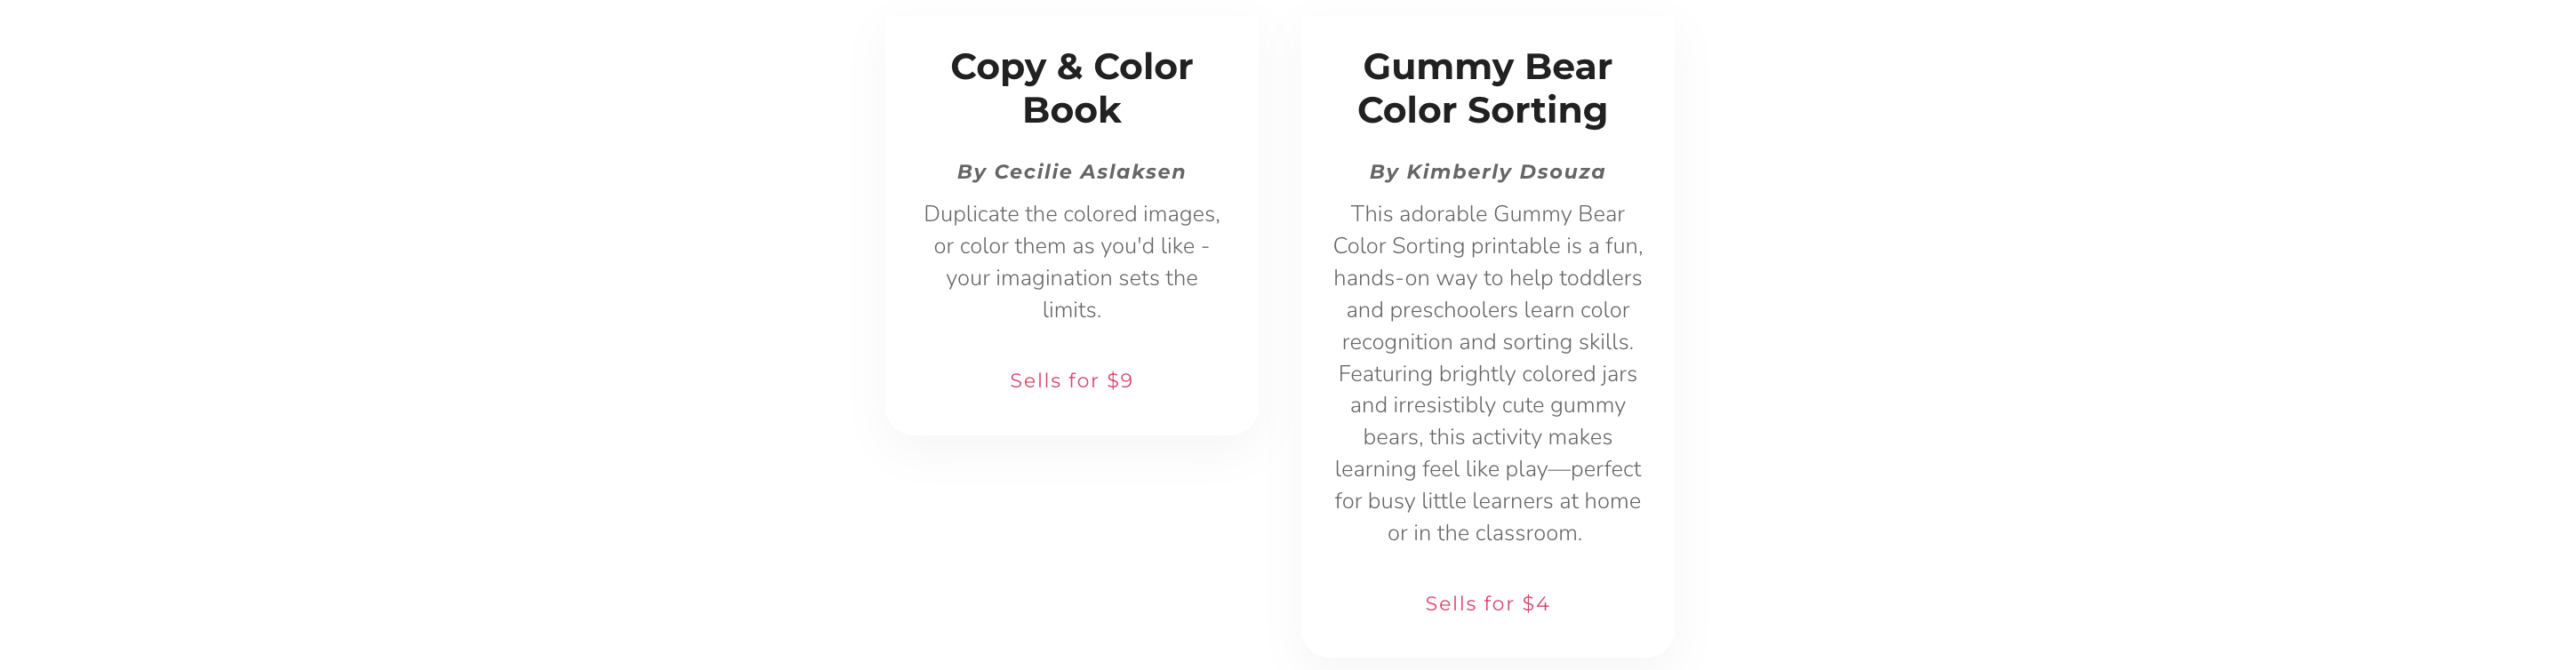Click text 'and irresistibly cute gummy'
The height and width of the screenshot is (670, 2560).
point(1486,405)
